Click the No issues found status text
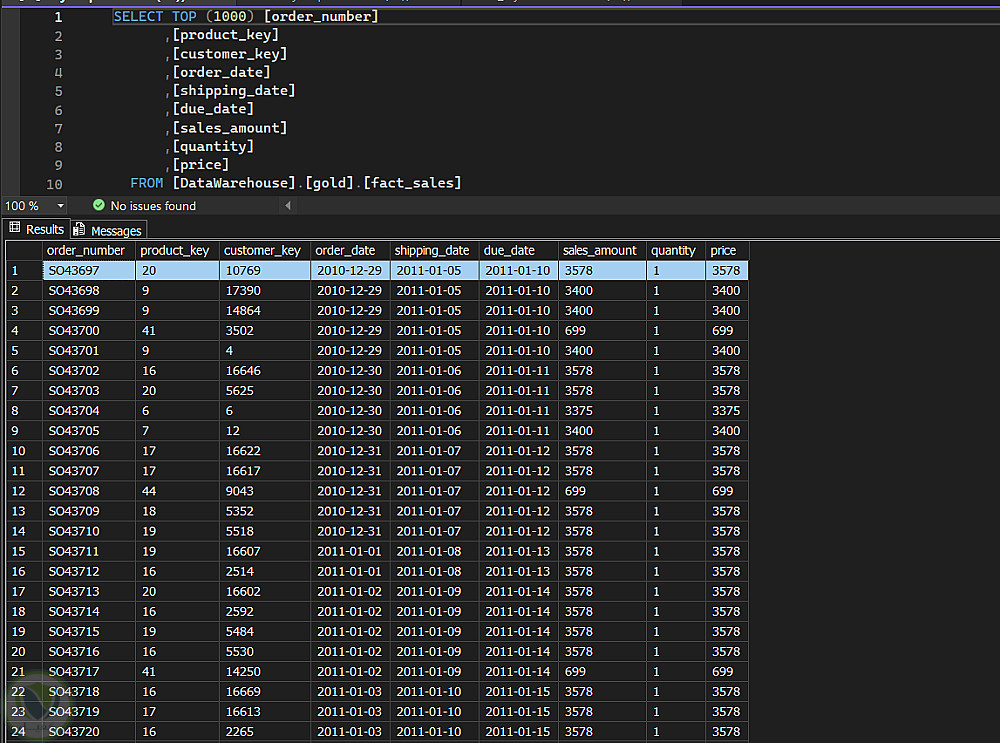Image resolution: width=1000 pixels, height=743 pixels. [x=153, y=206]
